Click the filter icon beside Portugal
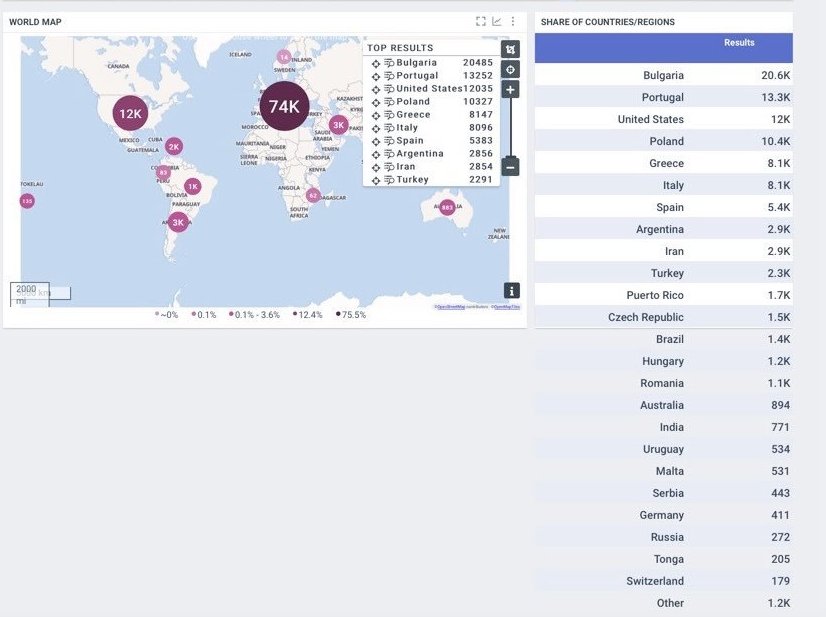Viewport: 826px width, 617px height. 389,76
